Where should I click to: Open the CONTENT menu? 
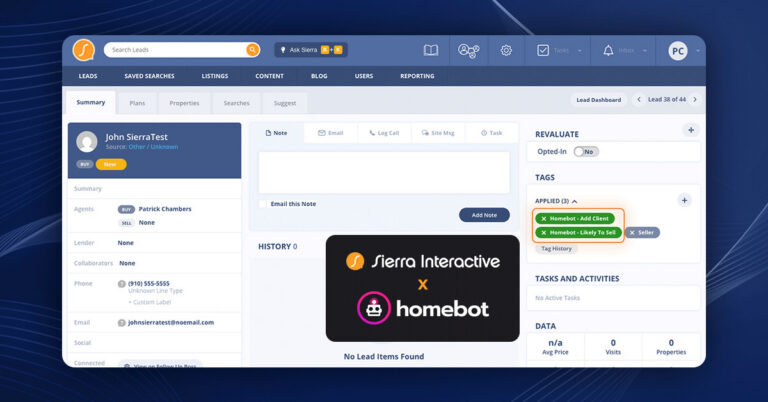pos(269,76)
